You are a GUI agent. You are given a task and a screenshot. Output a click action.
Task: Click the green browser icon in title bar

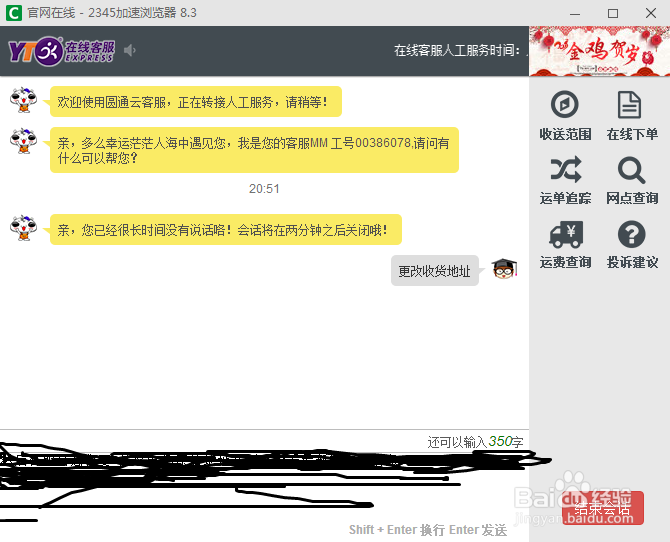[x=14, y=13]
